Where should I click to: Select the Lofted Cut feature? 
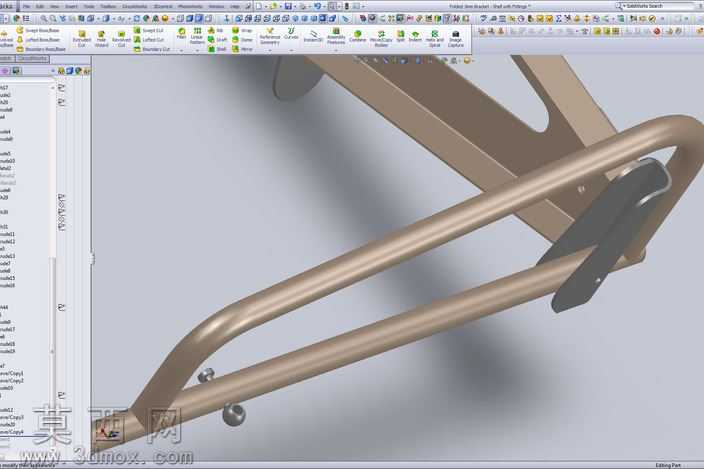point(149,39)
